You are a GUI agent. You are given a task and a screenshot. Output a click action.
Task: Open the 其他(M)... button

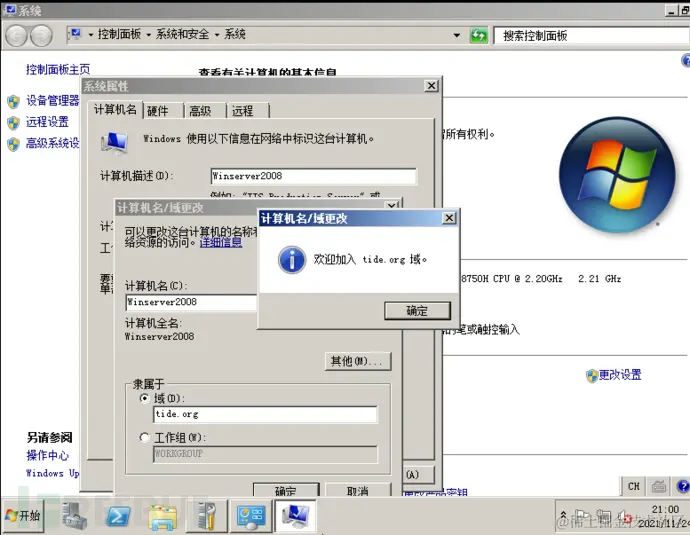pyautogui.click(x=358, y=361)
